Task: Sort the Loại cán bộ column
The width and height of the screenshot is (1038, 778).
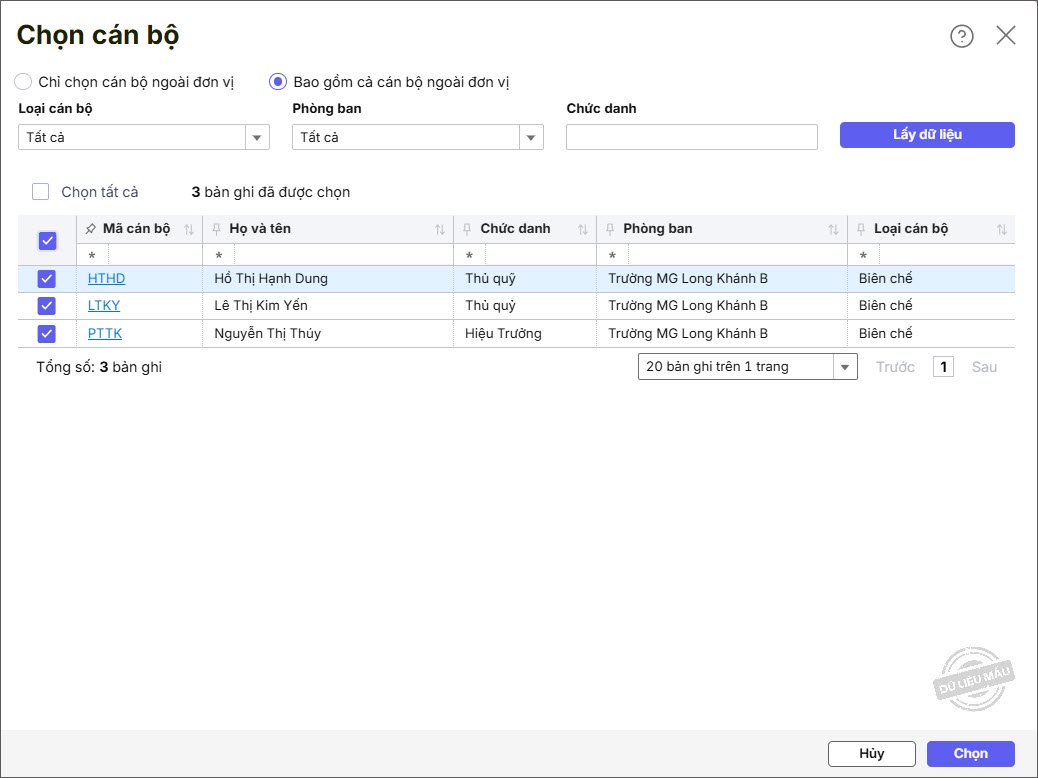Action: coord(1002,230)
